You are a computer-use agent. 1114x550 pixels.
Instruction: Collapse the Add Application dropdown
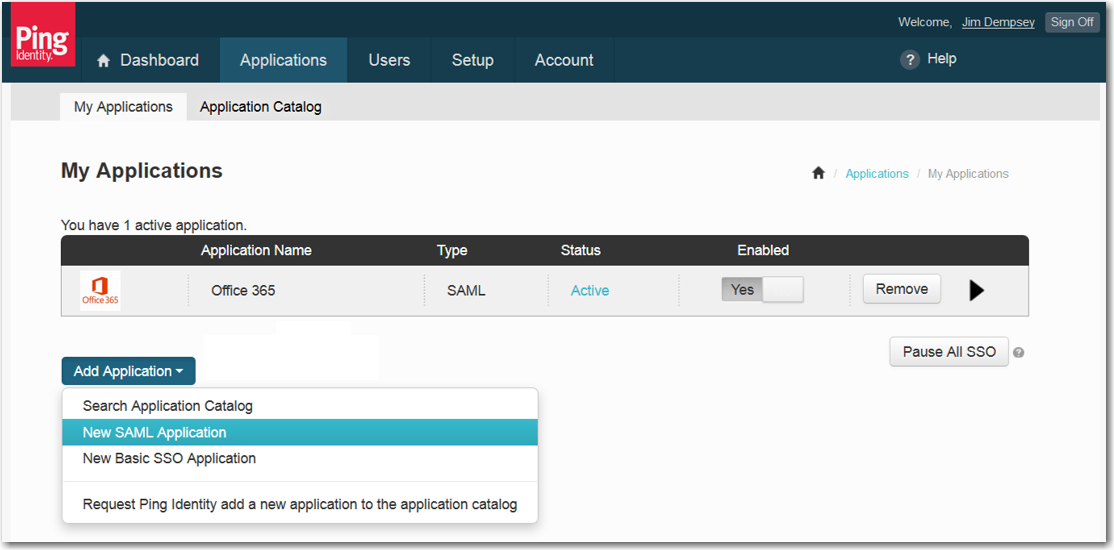(128, 371)
